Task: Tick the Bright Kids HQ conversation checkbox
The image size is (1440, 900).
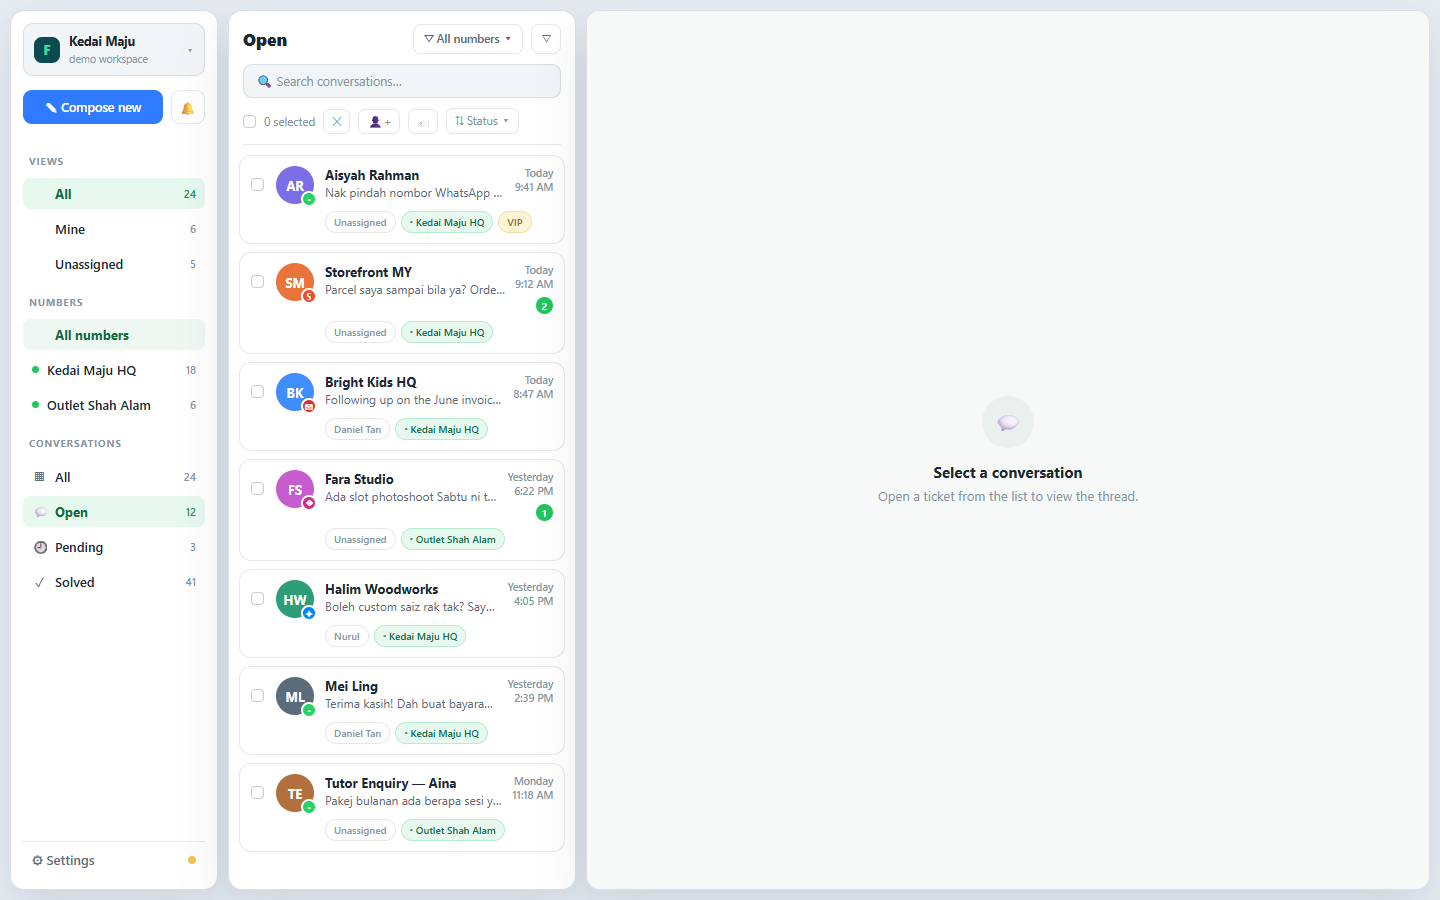Action: (x=257, y=392)
